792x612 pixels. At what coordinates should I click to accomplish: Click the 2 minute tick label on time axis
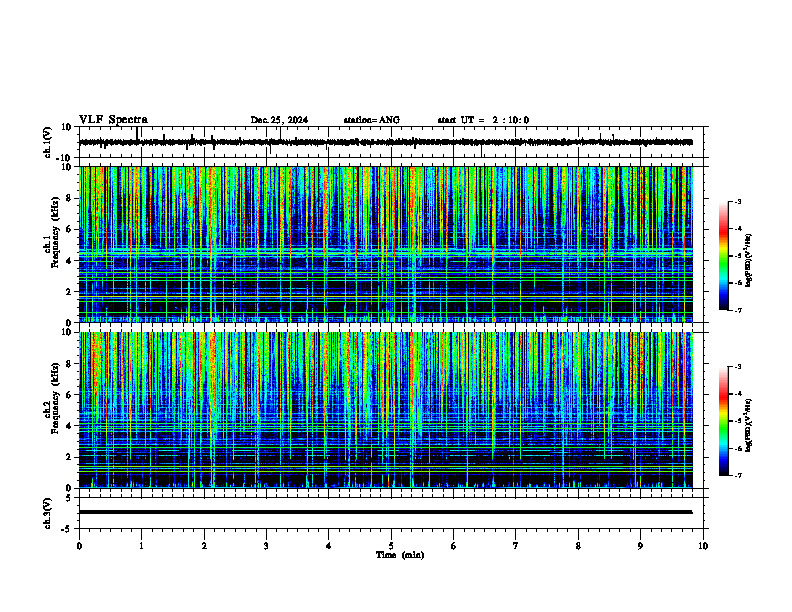tap(204, 546)
